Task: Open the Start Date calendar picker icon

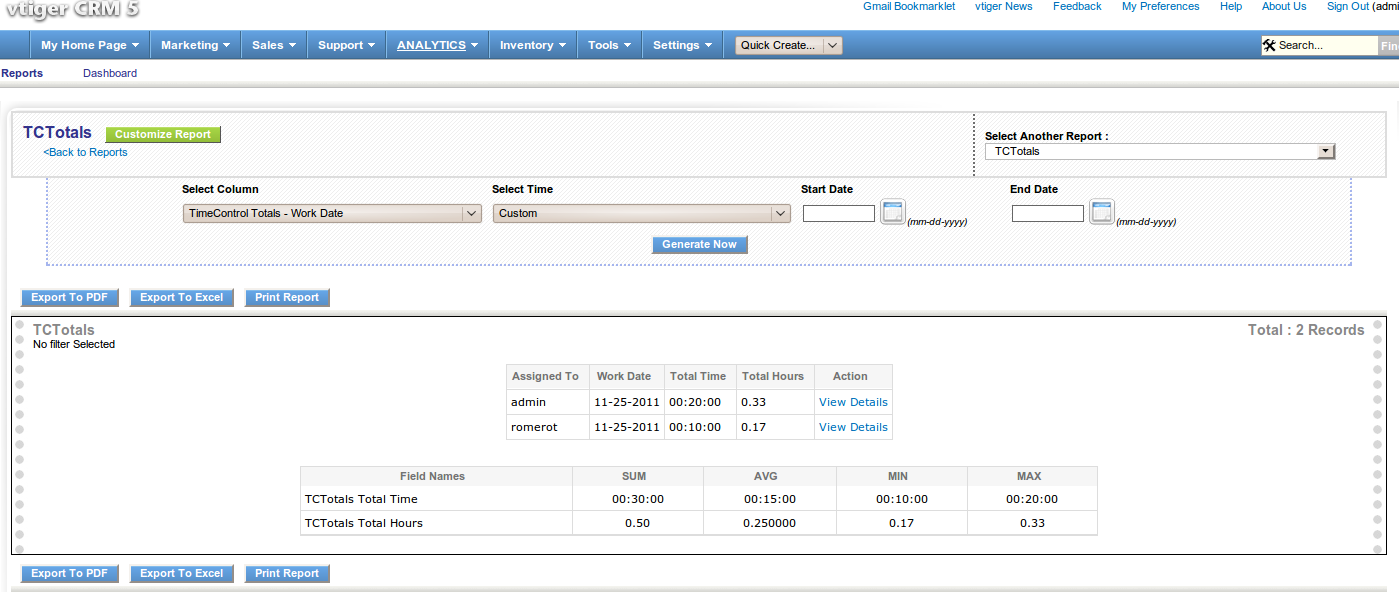Action: click(x=892, y=212)
